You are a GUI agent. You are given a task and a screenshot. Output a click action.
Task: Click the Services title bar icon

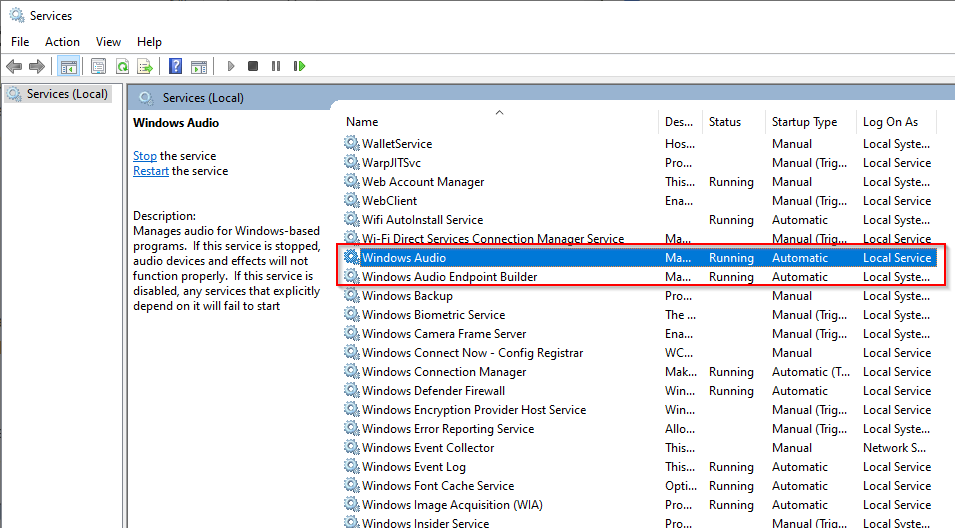point(16,15)
